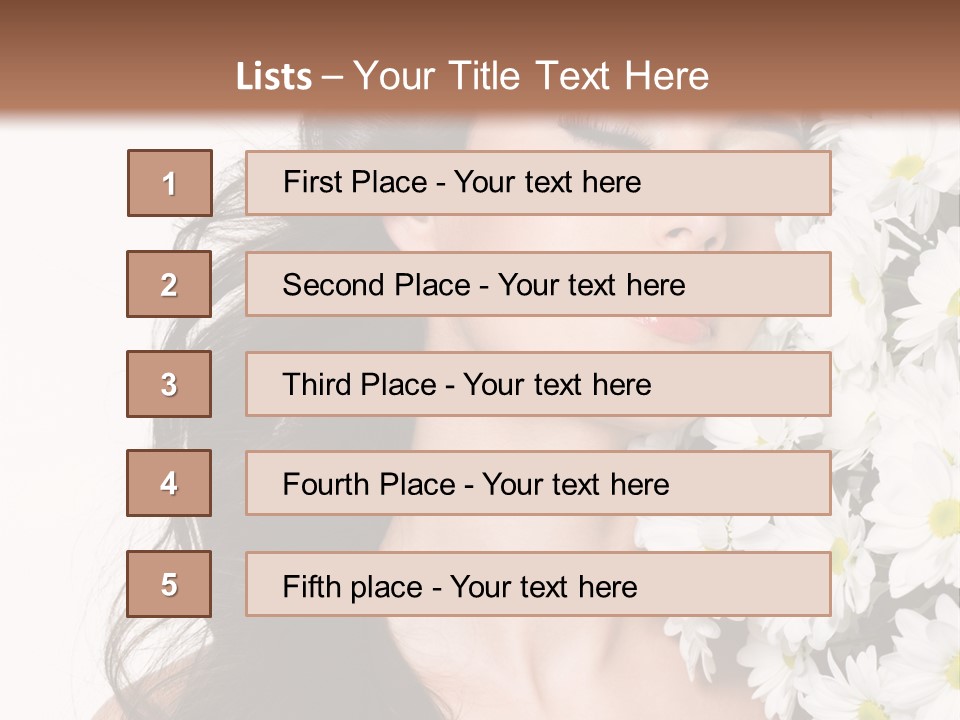
Task: Select the number 2 square
Action: (x=169, y=284)
